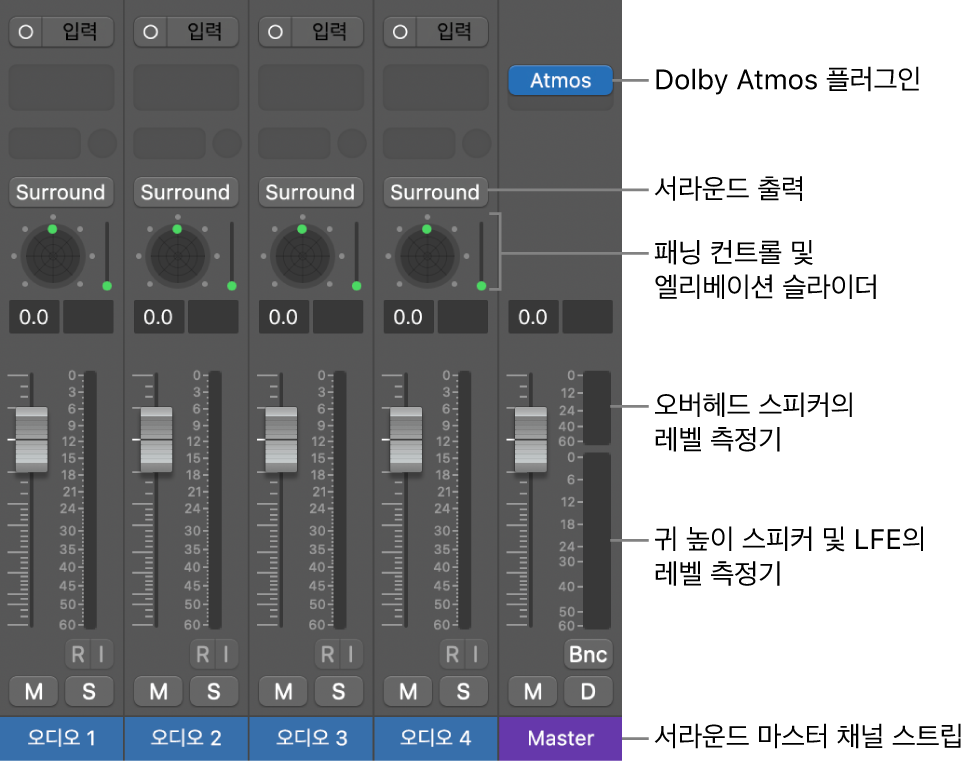Click elevation slider on 오디오 2
This screenshot has width=971, height=761.
click(232, 255)
